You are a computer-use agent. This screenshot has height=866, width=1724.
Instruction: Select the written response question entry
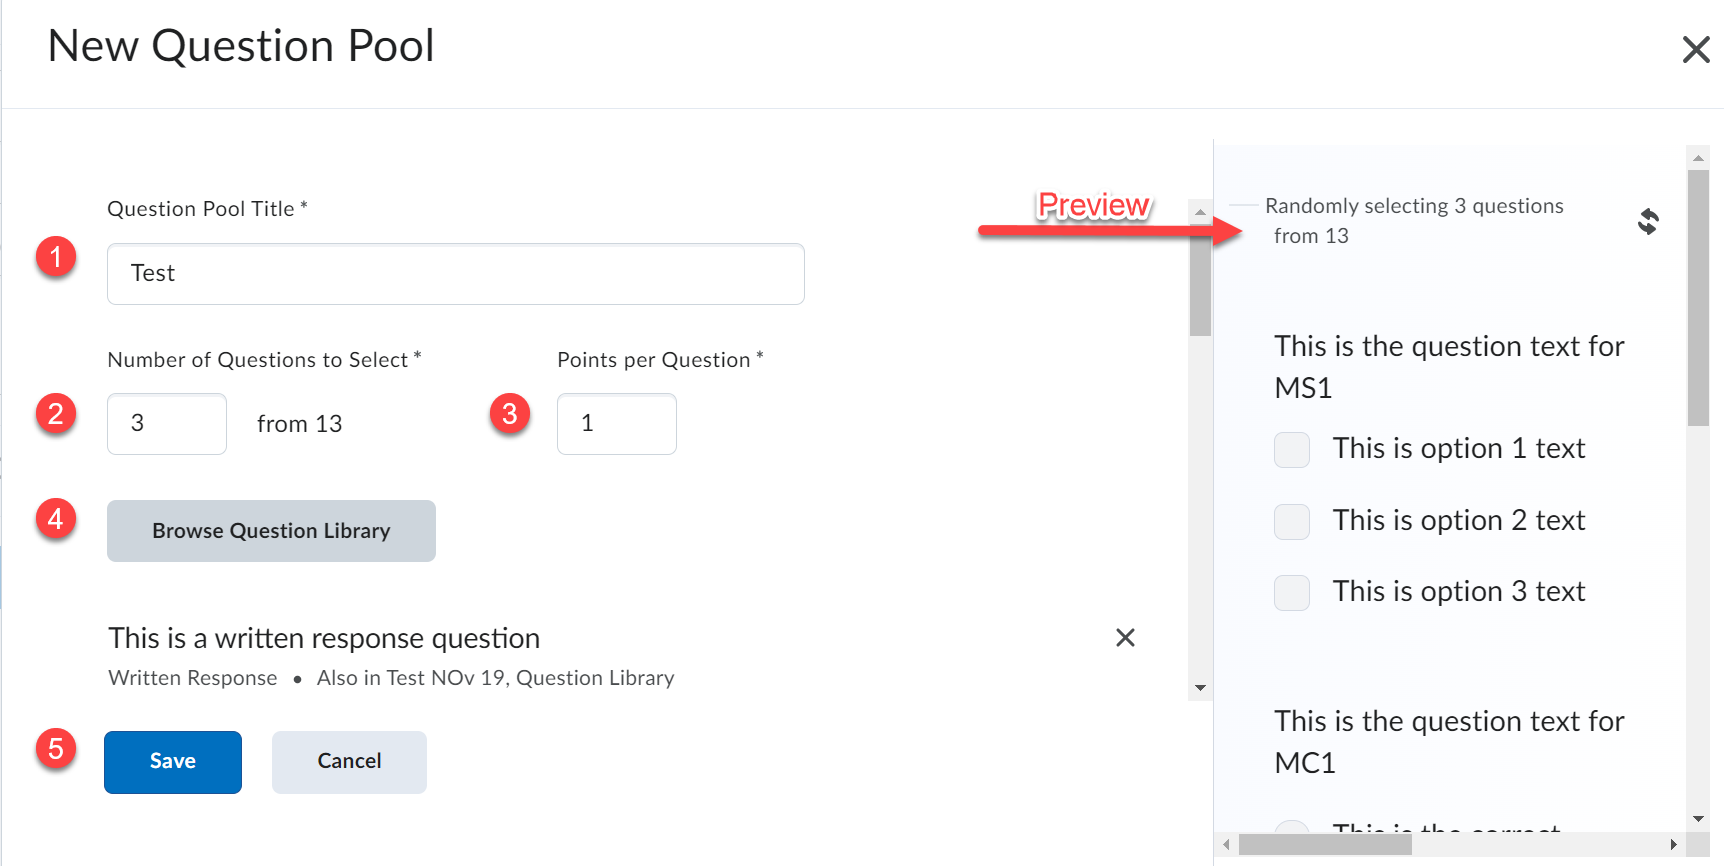point(324,639)
